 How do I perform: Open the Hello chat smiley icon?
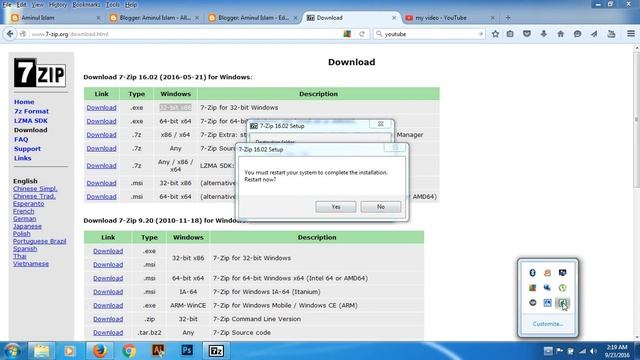577,34
